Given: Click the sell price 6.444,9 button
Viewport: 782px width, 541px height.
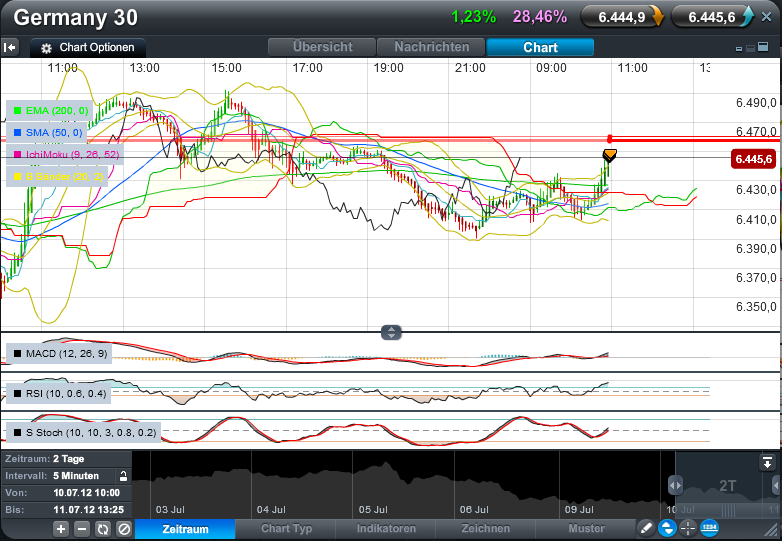Looking at the screenshot, I should [x=623, y=17].
